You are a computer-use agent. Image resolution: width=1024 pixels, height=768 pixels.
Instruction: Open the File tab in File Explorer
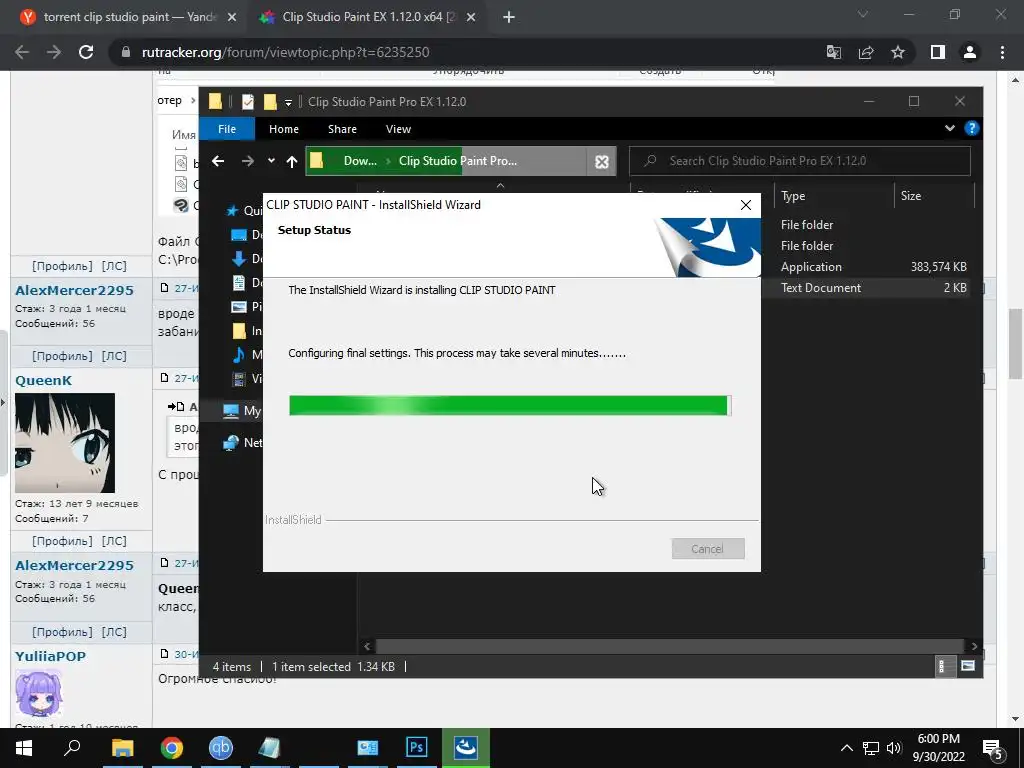point(227,129)
